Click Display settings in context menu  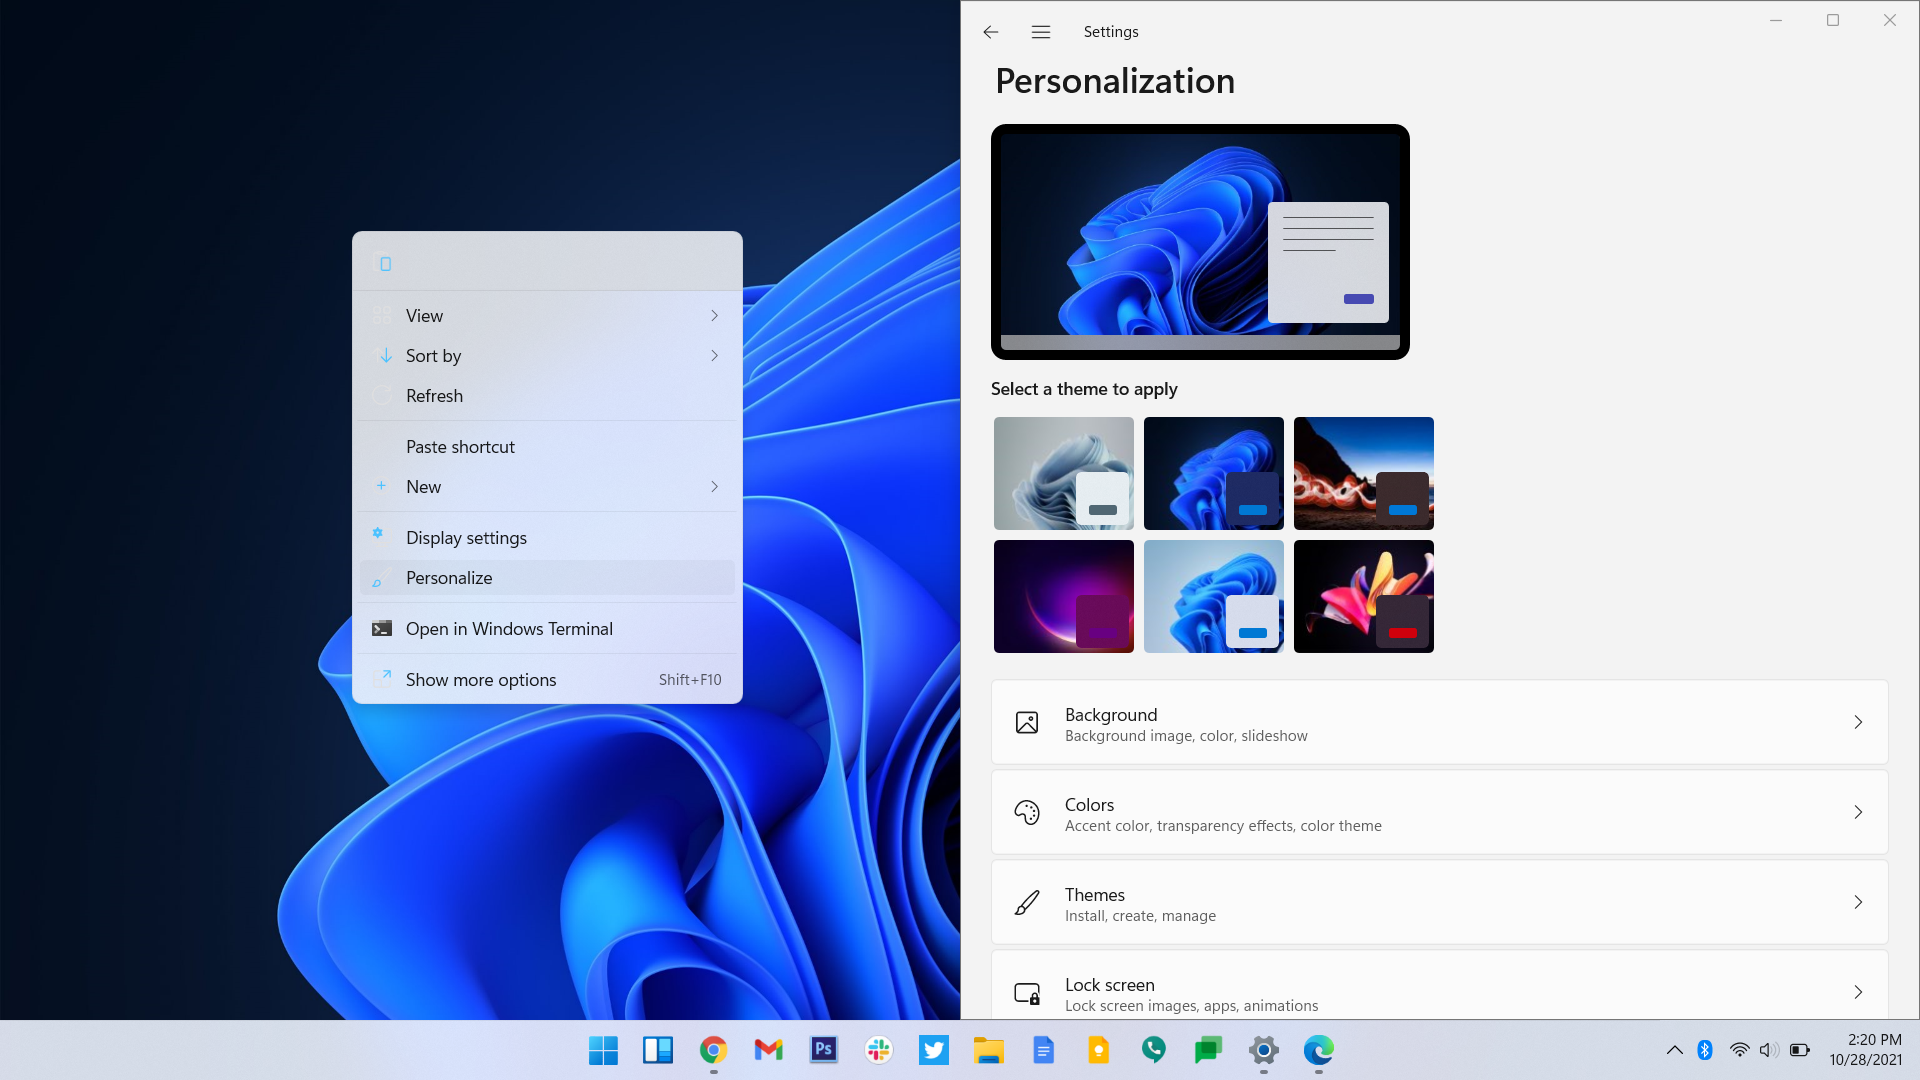coord(465,537)
